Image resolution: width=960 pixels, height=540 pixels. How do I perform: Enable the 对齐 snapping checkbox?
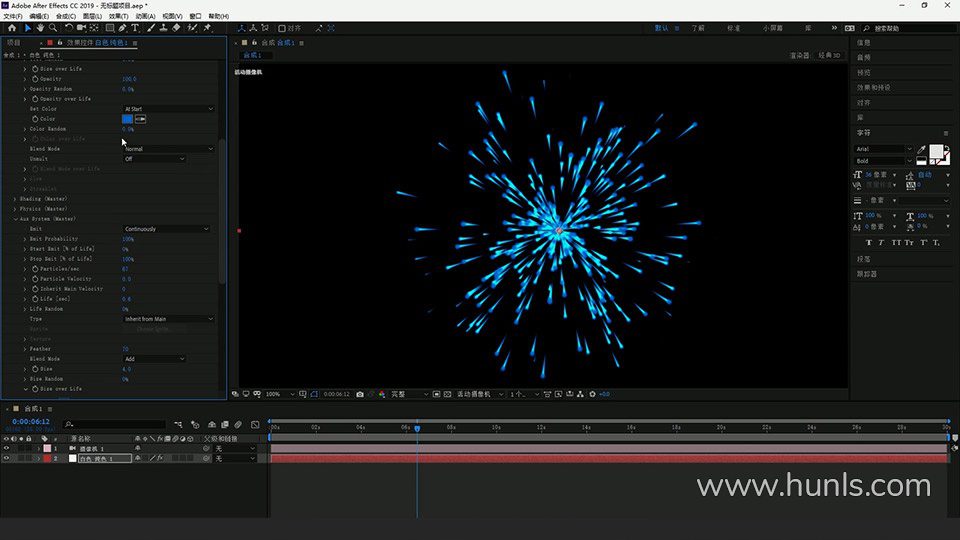click(282, 28)
